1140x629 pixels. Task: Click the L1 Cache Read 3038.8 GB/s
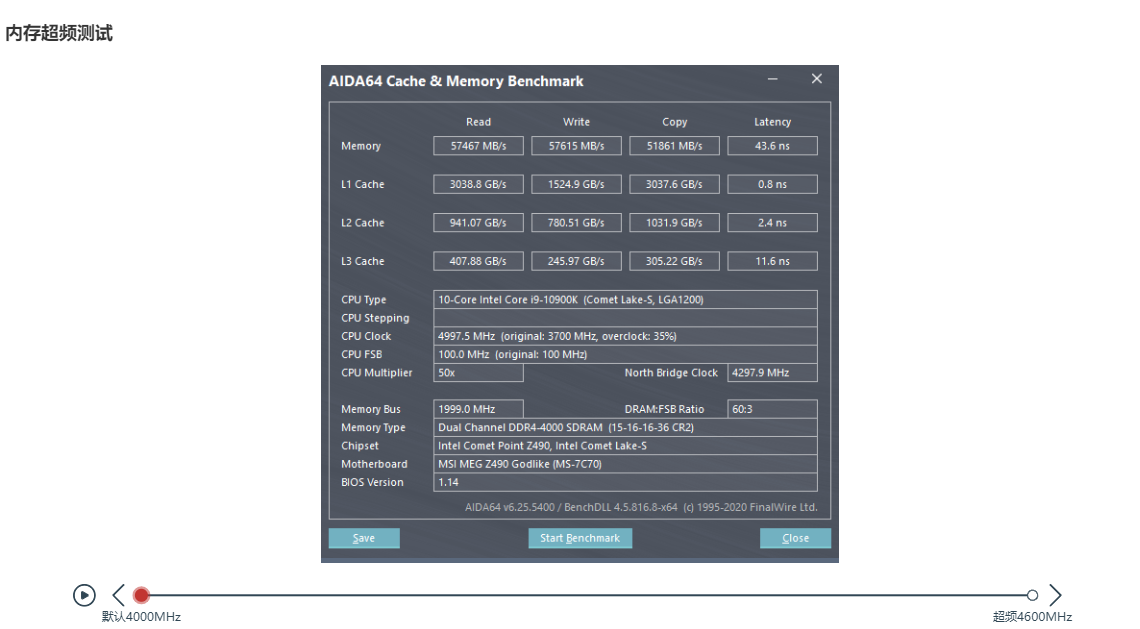(x=478, y=185)
